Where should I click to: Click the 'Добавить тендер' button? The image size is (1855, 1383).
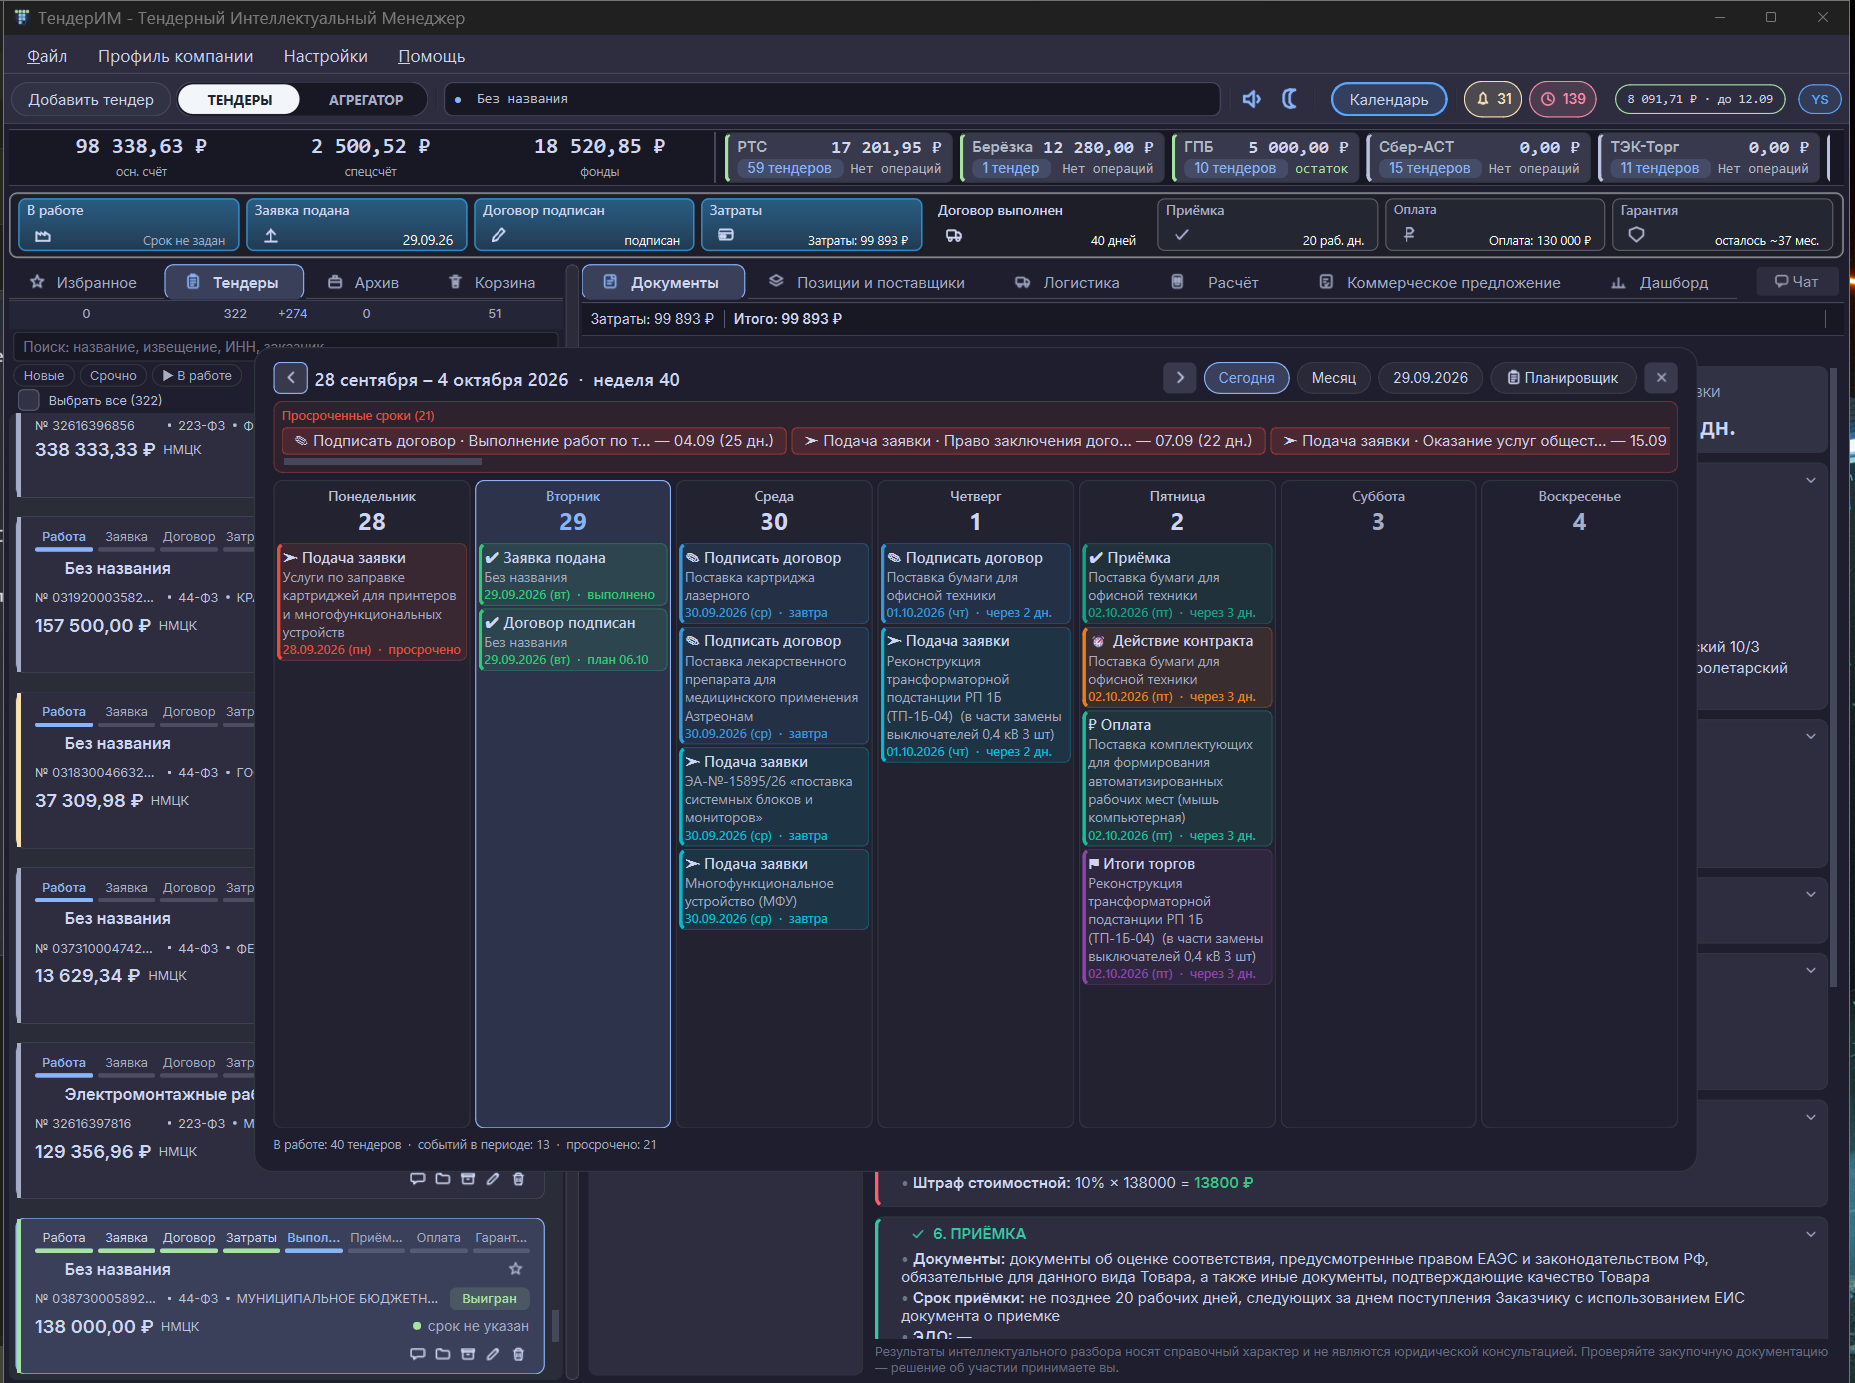point(91,100)
